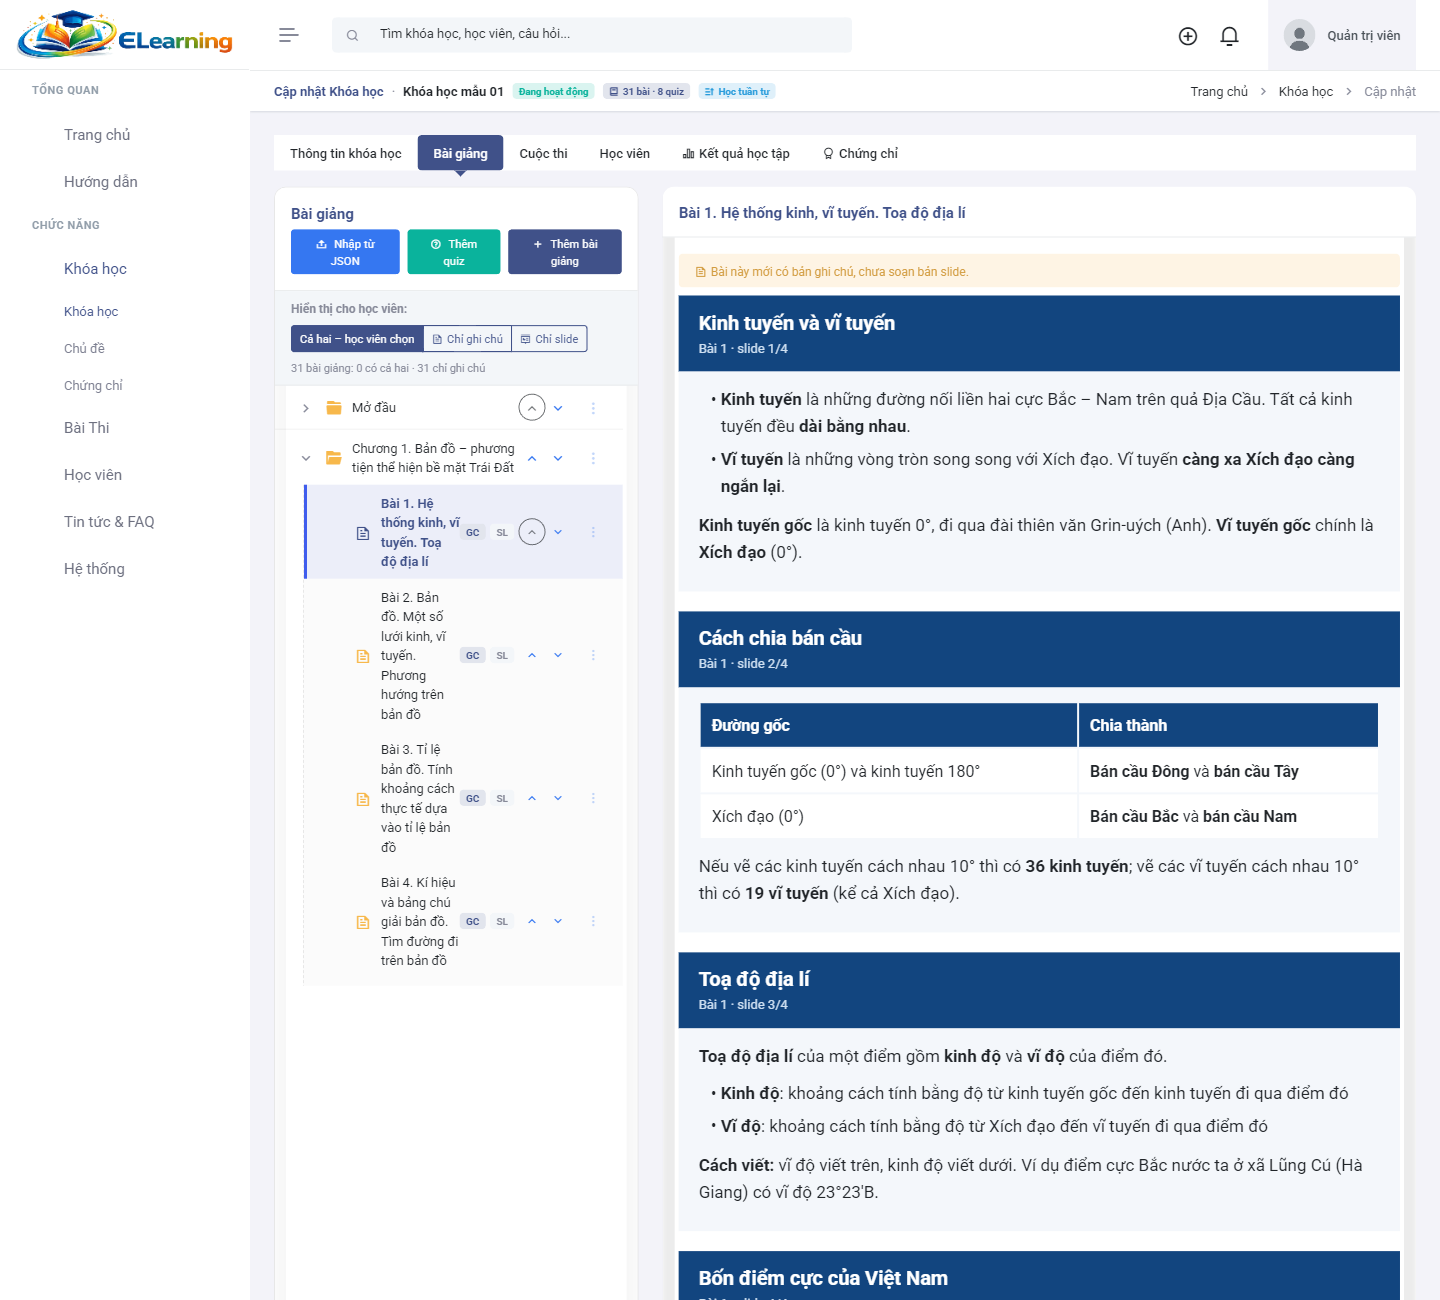The height and width of the screenshot is (1300, 1440).
Task: Switch display mode to 'Chỉ ghi chú'
Action: click(x=468, y=339)
